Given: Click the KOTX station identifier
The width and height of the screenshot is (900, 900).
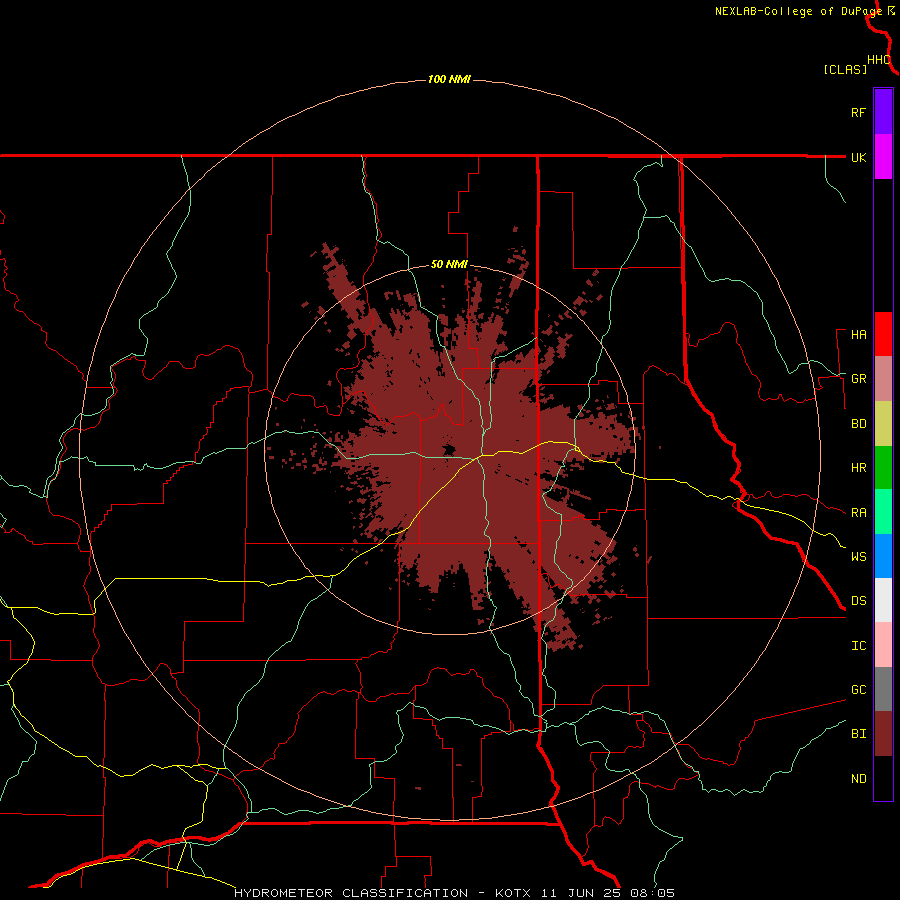Looking at the screenshot, I should click(x=513, y=893).
